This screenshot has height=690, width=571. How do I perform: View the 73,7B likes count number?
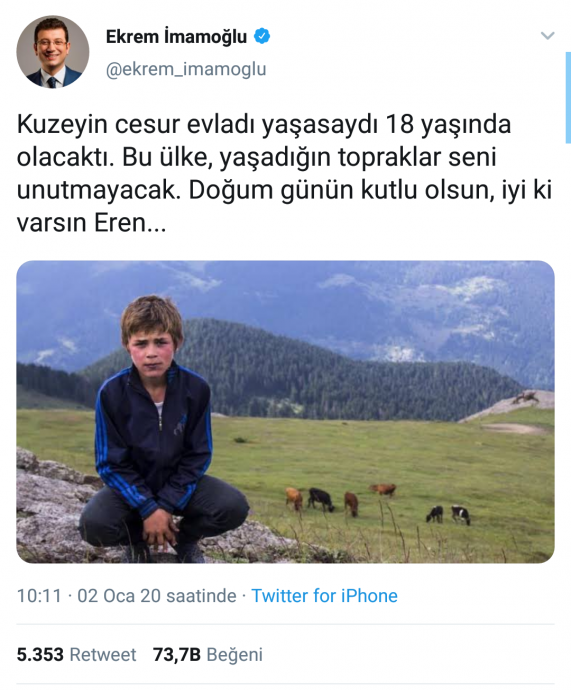pyautogui.click(x=177, y=654)
